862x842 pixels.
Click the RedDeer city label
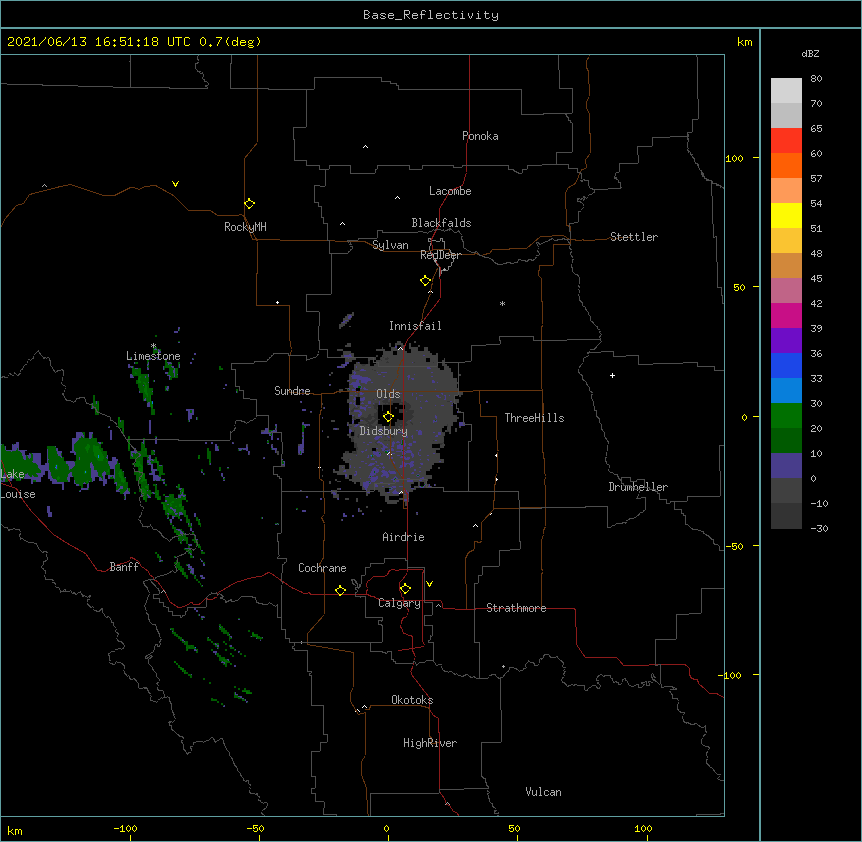440,255
